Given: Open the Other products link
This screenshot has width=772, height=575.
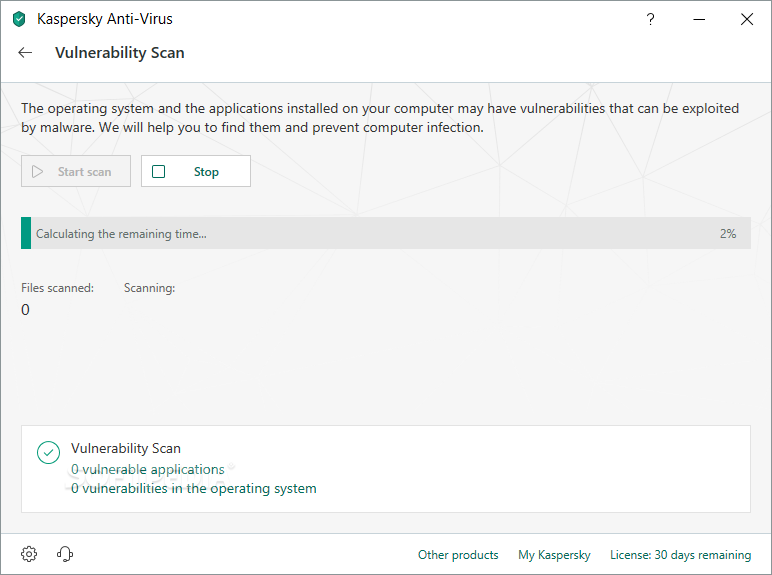Looking at the screenshot, I should [x=458, y=555].
